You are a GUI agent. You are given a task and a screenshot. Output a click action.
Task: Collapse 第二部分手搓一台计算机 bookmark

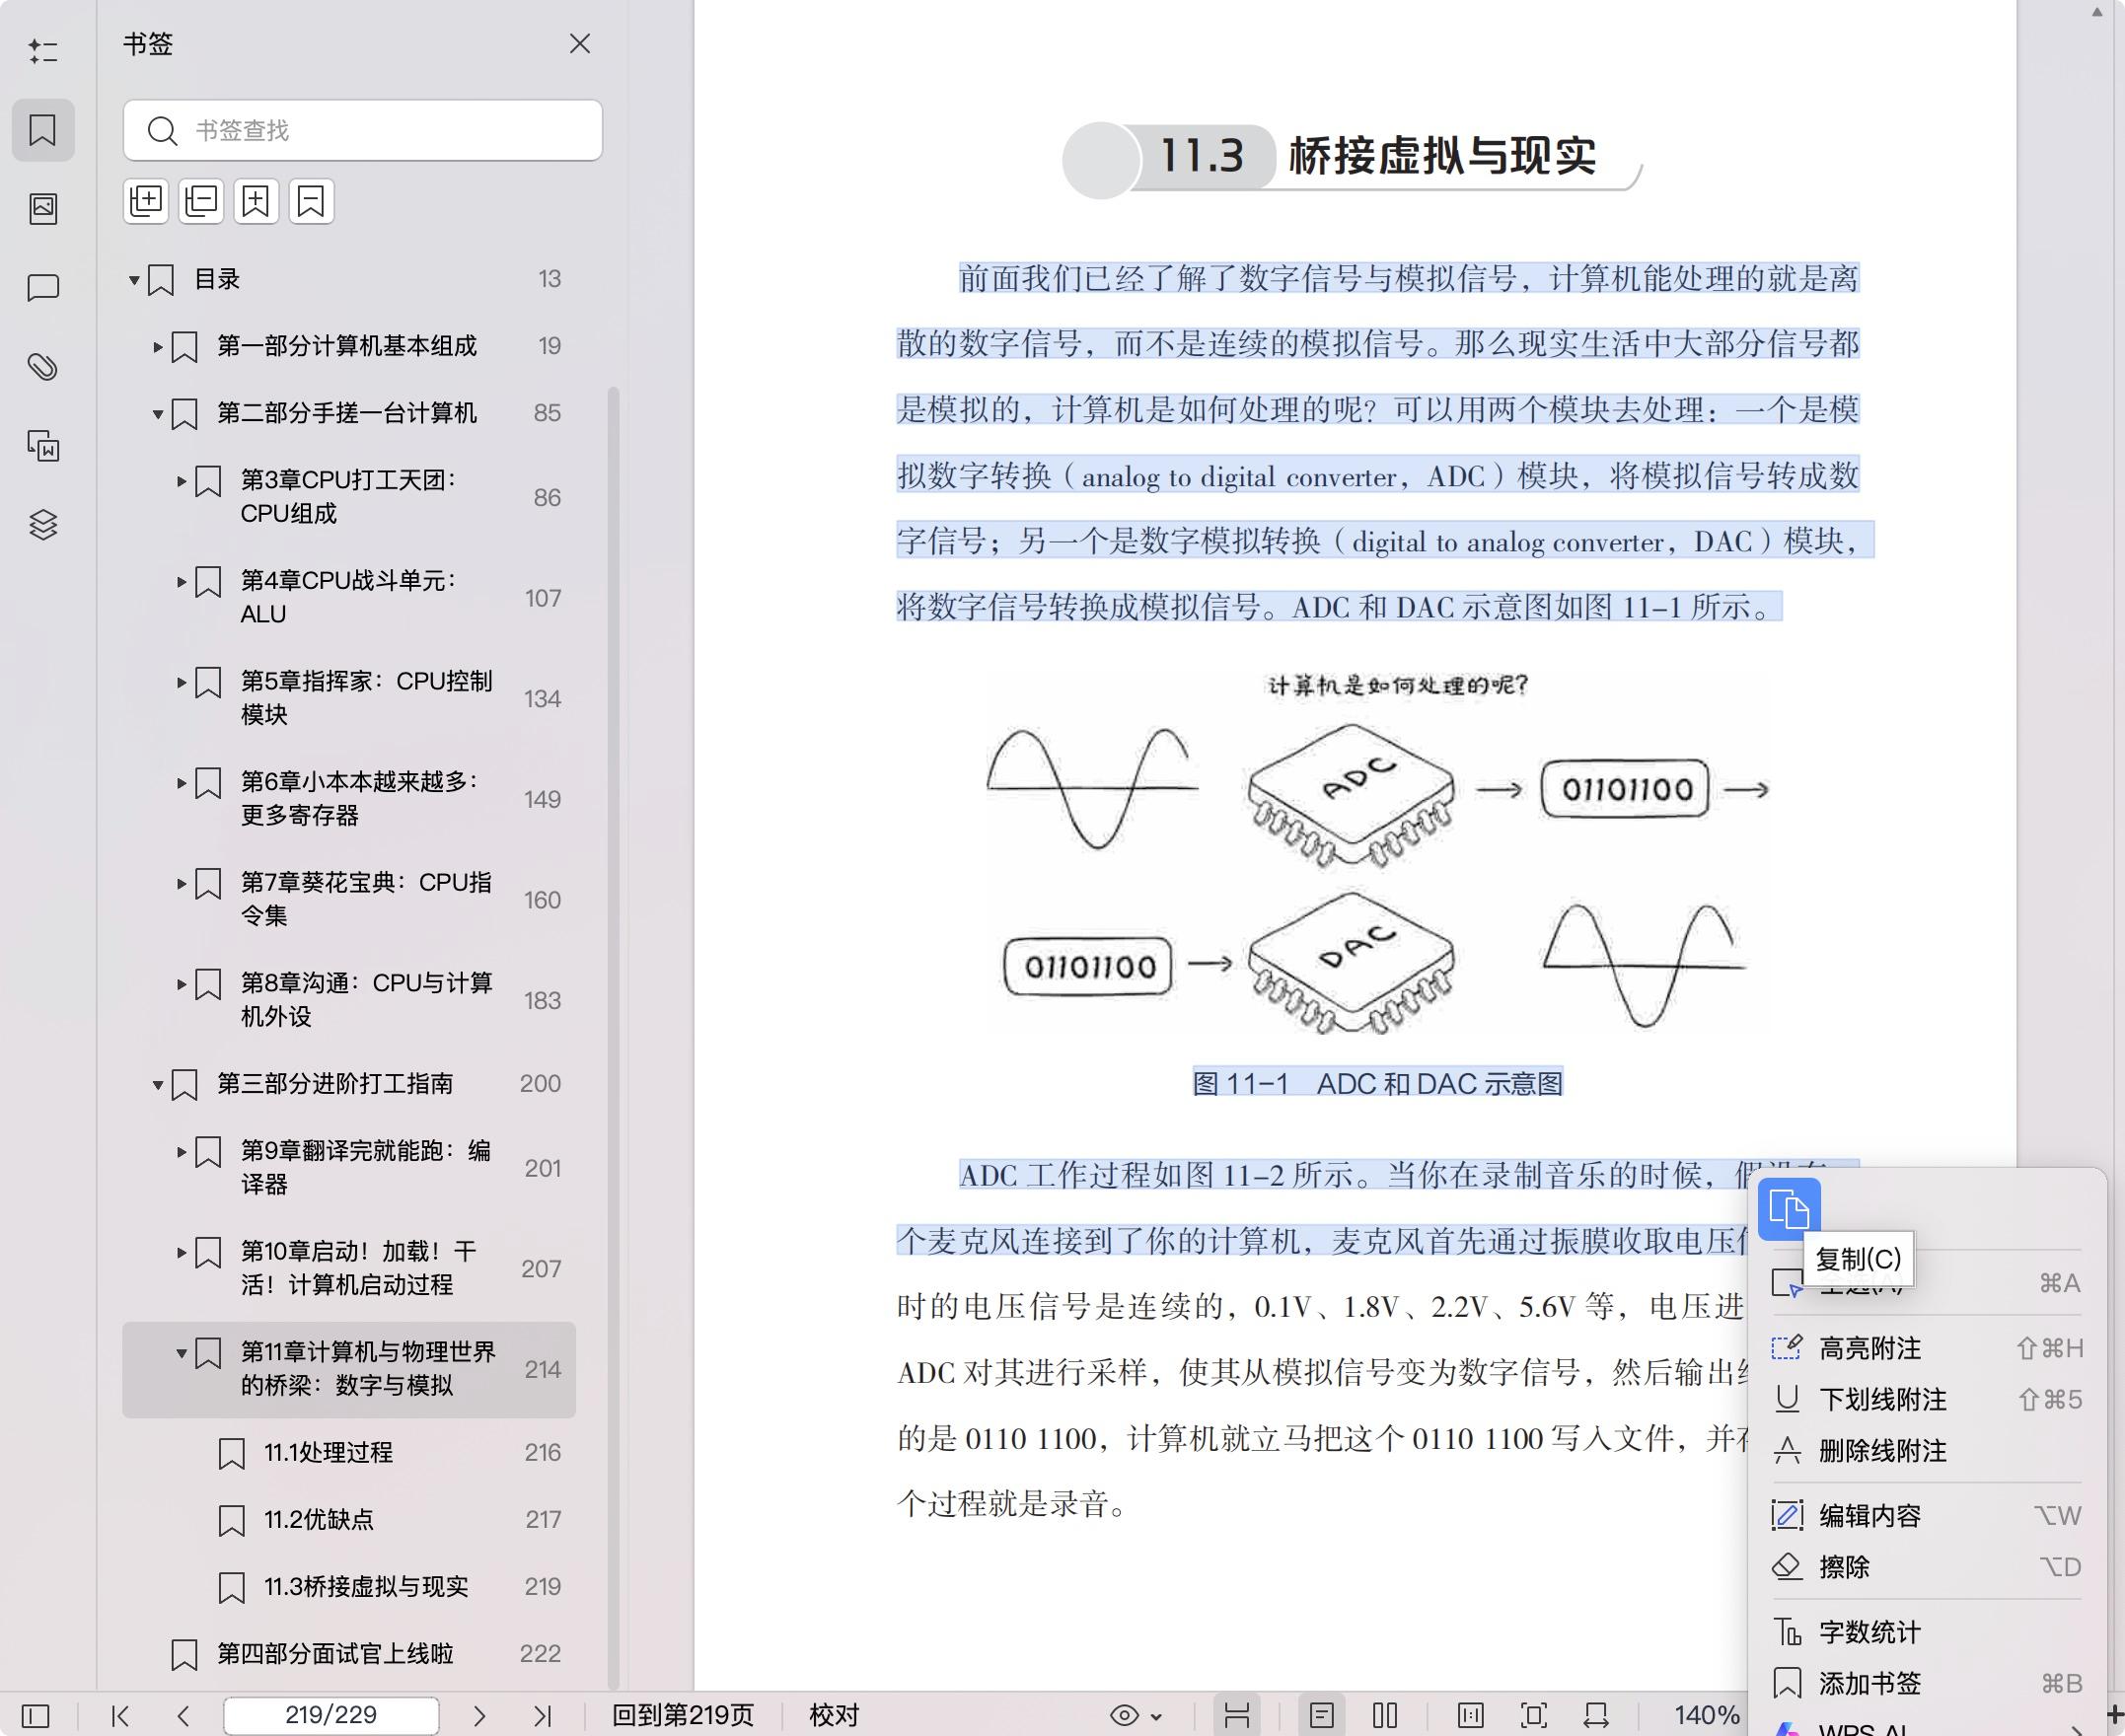(x=157, y=414)
